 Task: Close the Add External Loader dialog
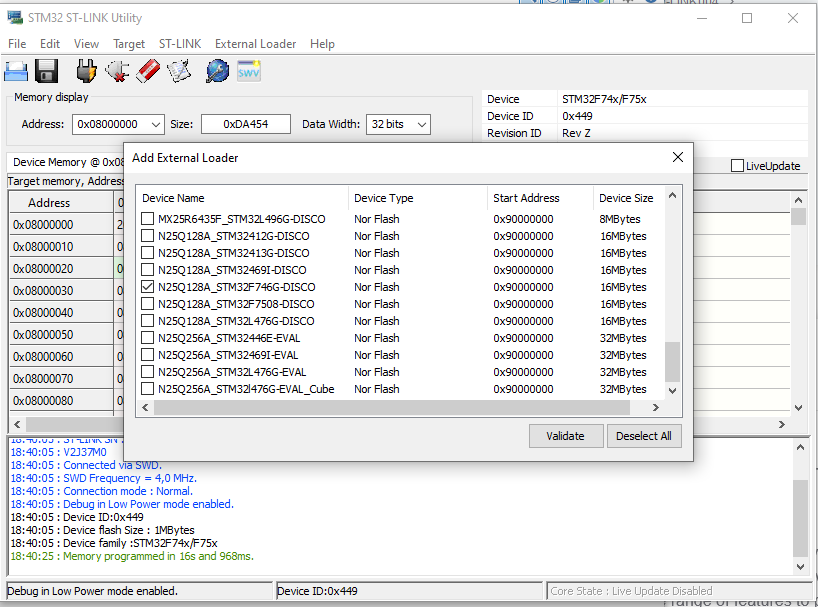click(x=678, y=157)
